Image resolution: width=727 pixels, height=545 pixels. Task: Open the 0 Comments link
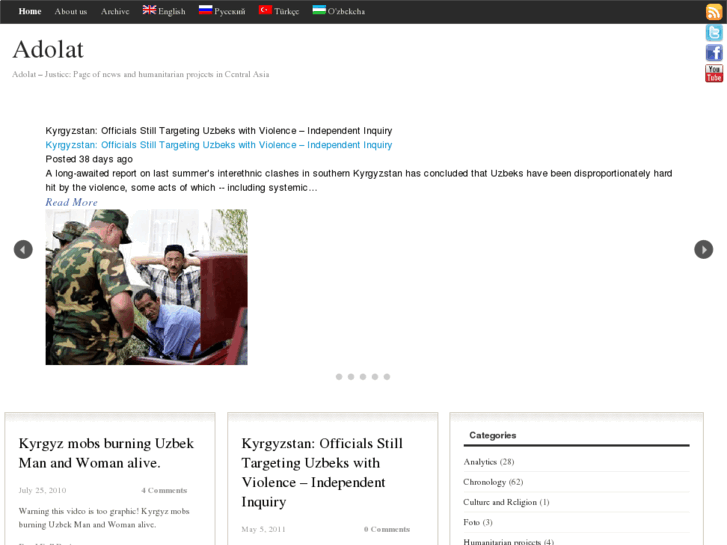387,529
